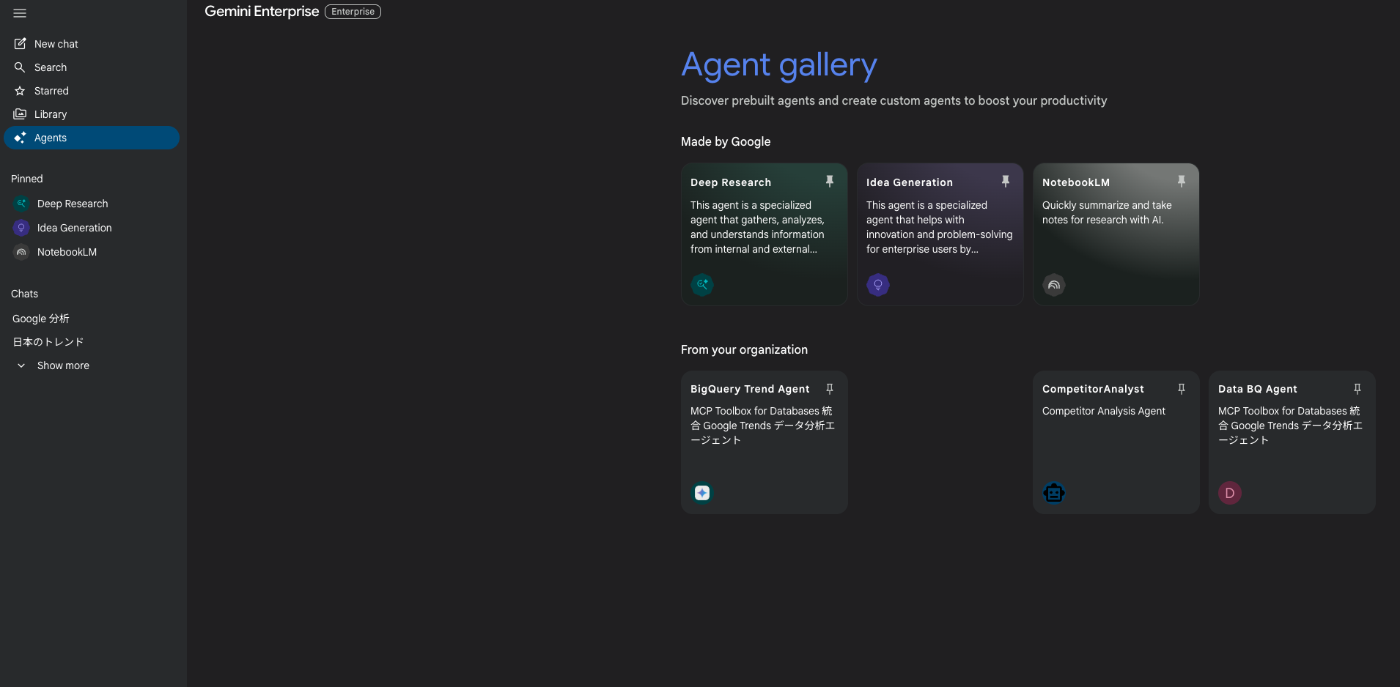Open the CompetitorAnalyst card title
The height and width of the screenshot is (687, 1400).
(1093, 389)
